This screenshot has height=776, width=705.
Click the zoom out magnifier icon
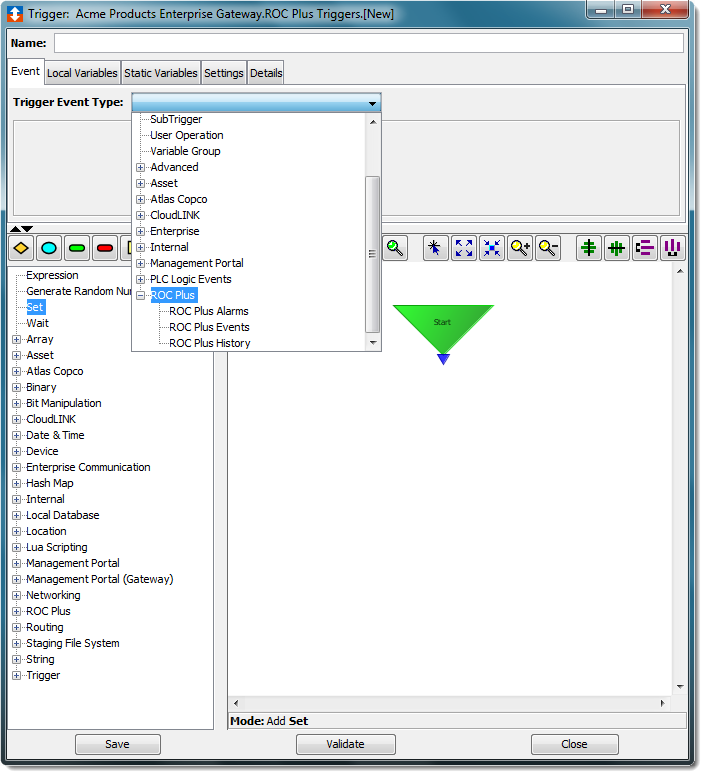[548, 248]
